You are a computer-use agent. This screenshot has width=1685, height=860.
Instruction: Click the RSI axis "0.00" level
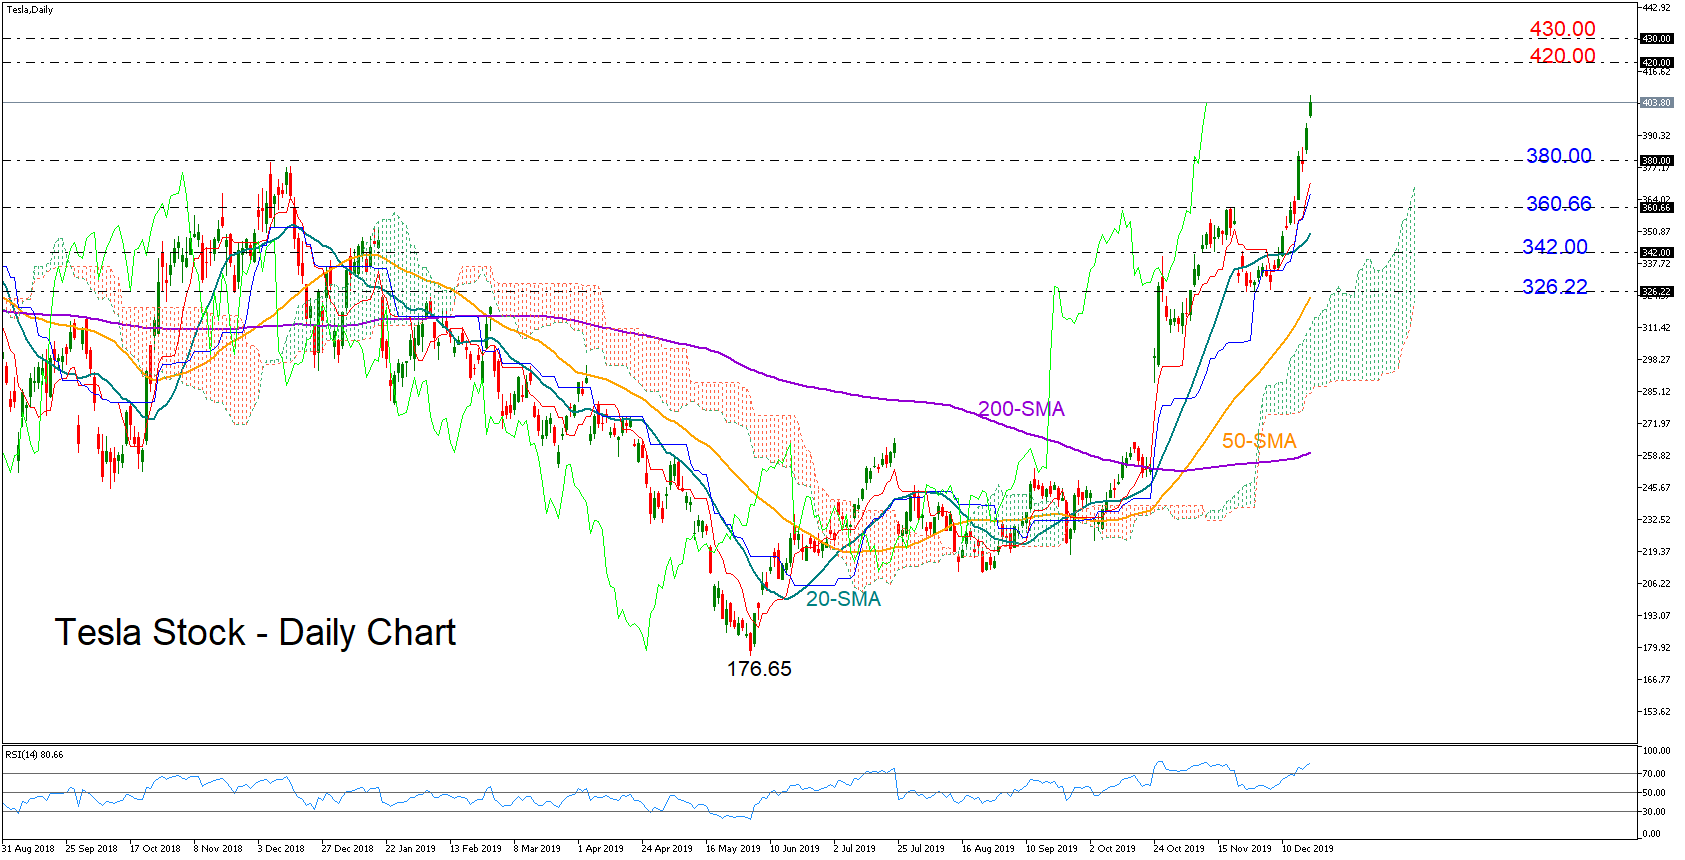pyautogui.click(x=1651, y=834)
